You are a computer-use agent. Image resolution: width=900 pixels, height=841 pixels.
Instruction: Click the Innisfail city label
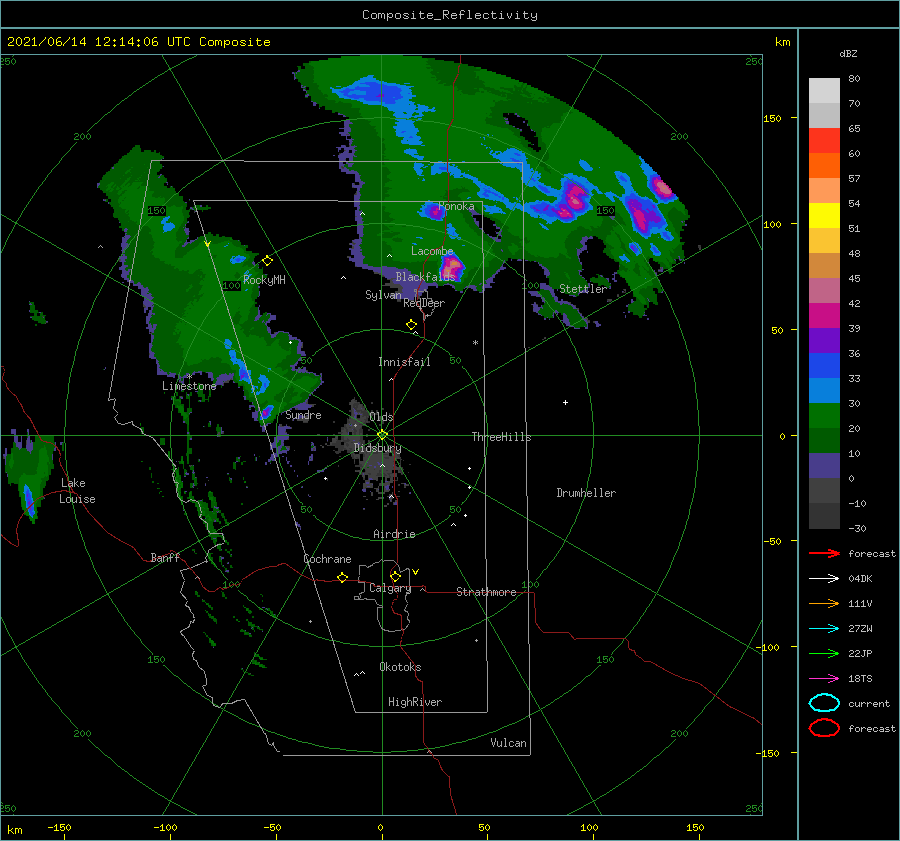pyautogui.click(x=404, y=362)
